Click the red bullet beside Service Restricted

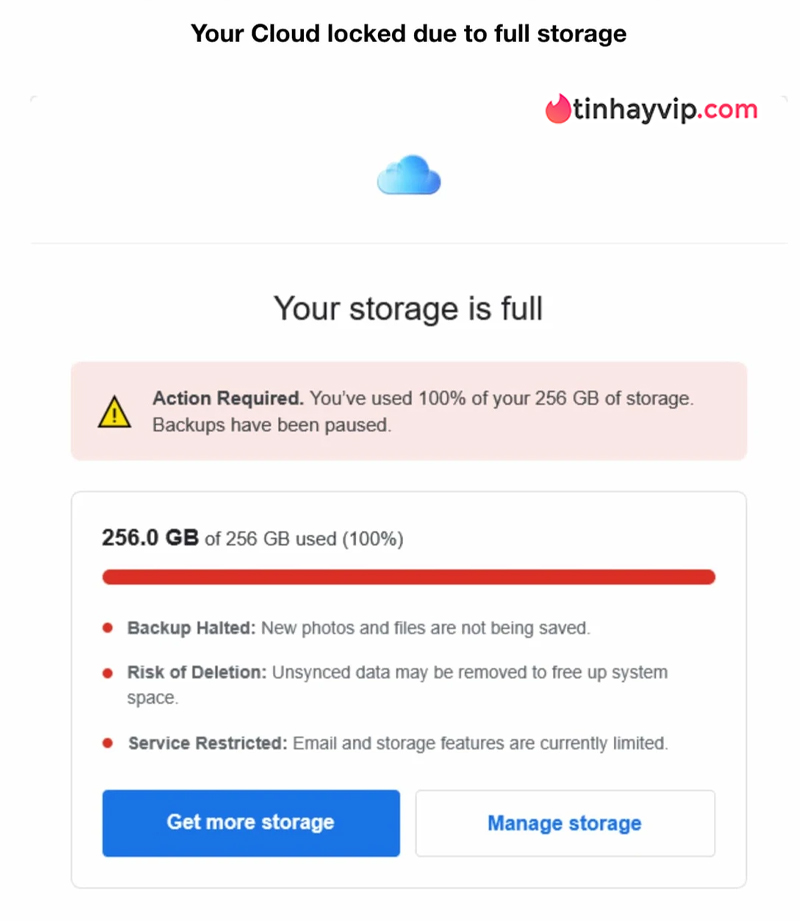coord(107,743)
